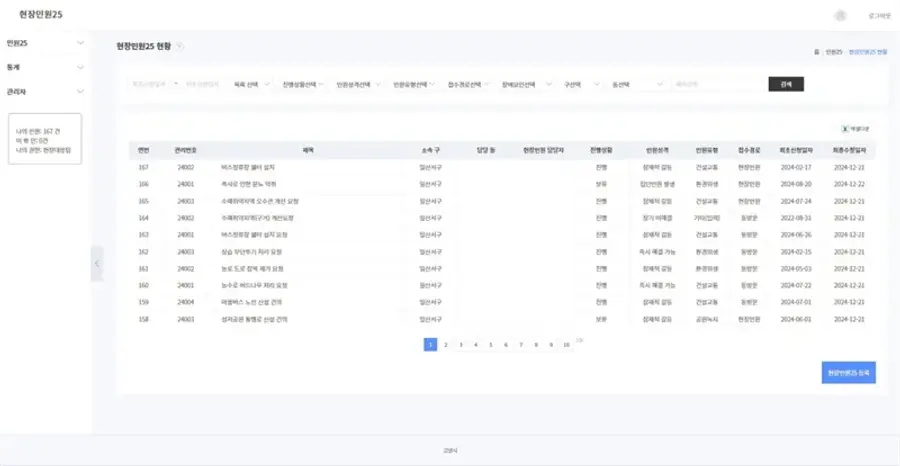Open the title of row number 165
The height and width of the screenshot is (466, 900).
[259, 201]
